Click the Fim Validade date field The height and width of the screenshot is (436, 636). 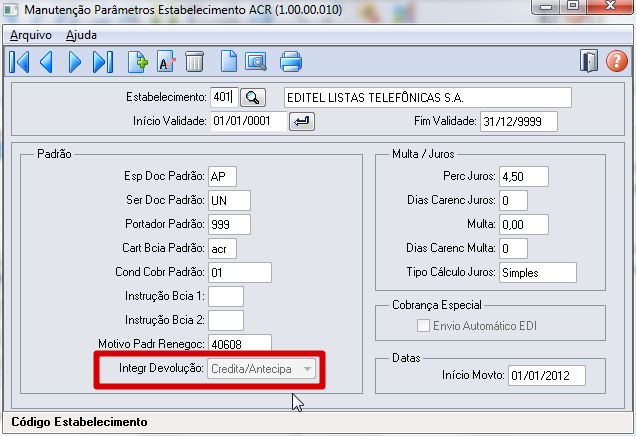coord(519,121)
